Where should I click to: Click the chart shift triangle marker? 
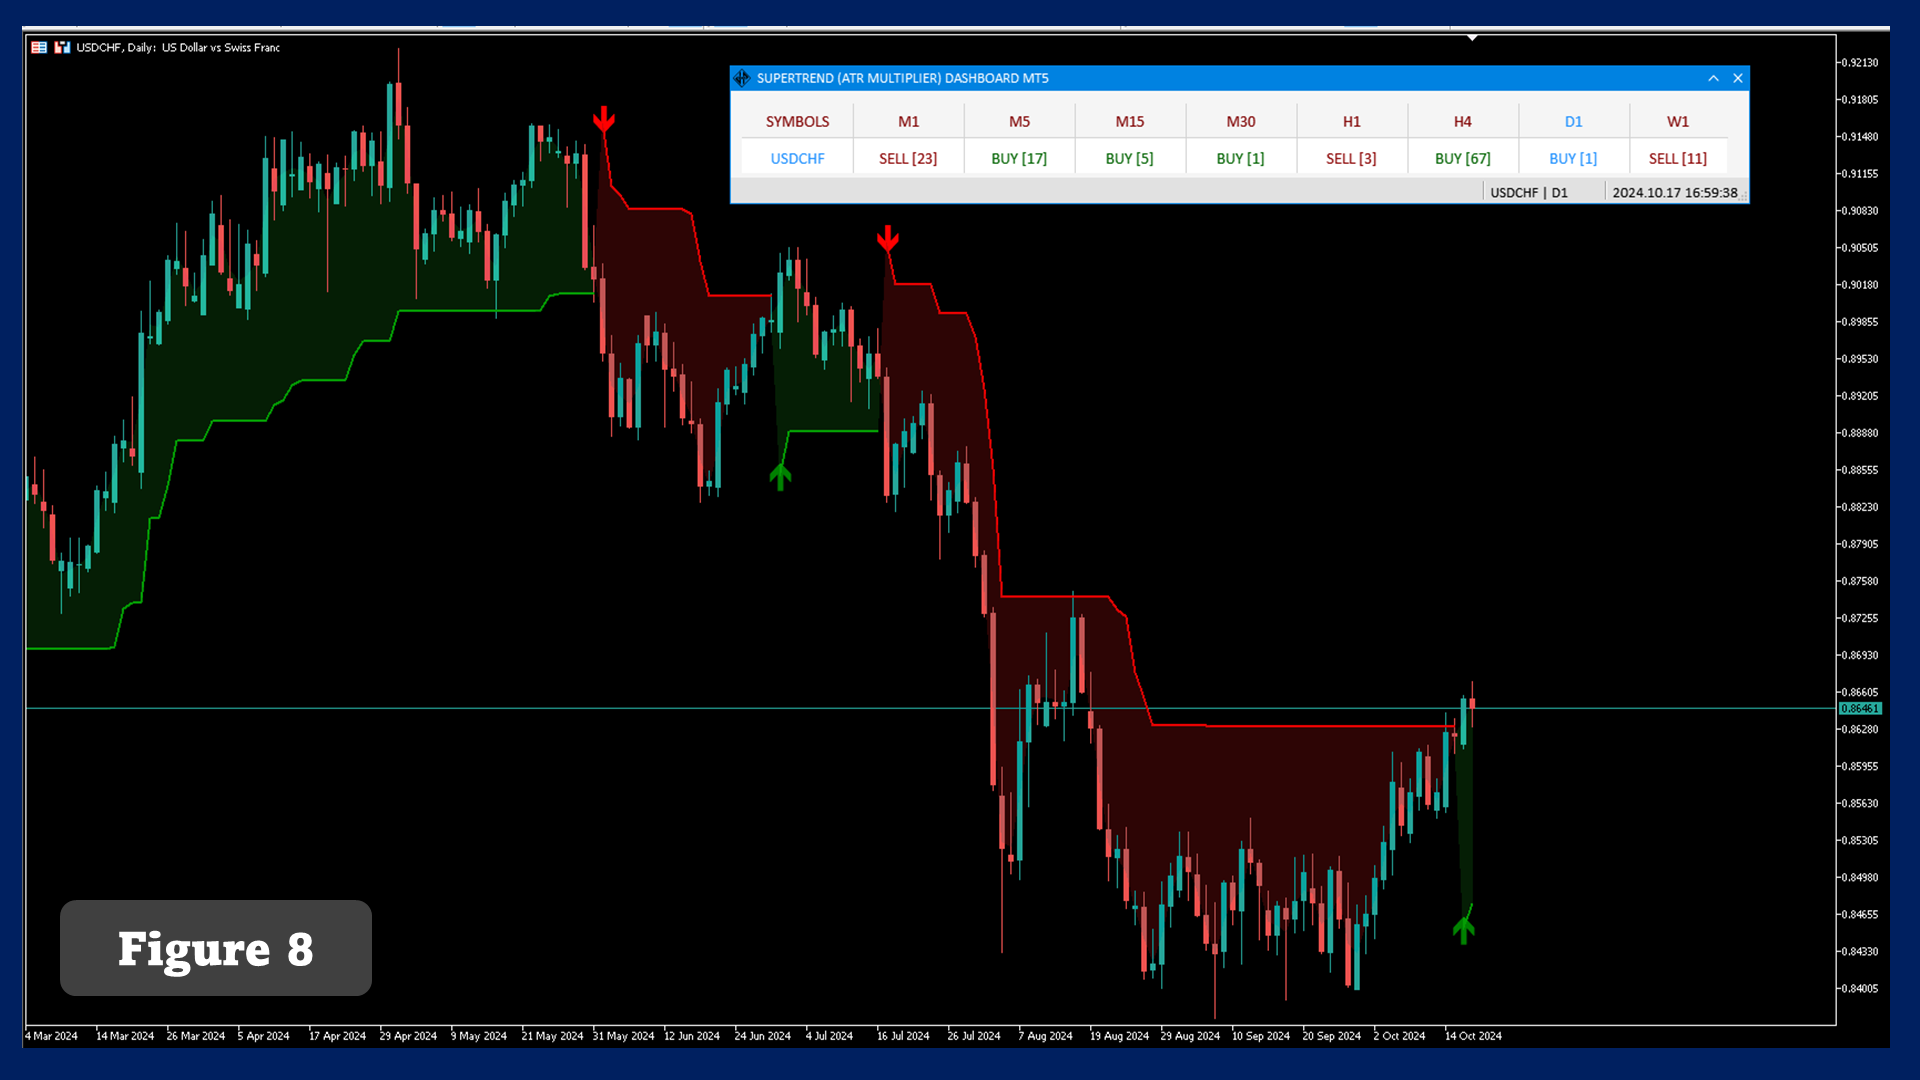click(x=1472, y=38)
